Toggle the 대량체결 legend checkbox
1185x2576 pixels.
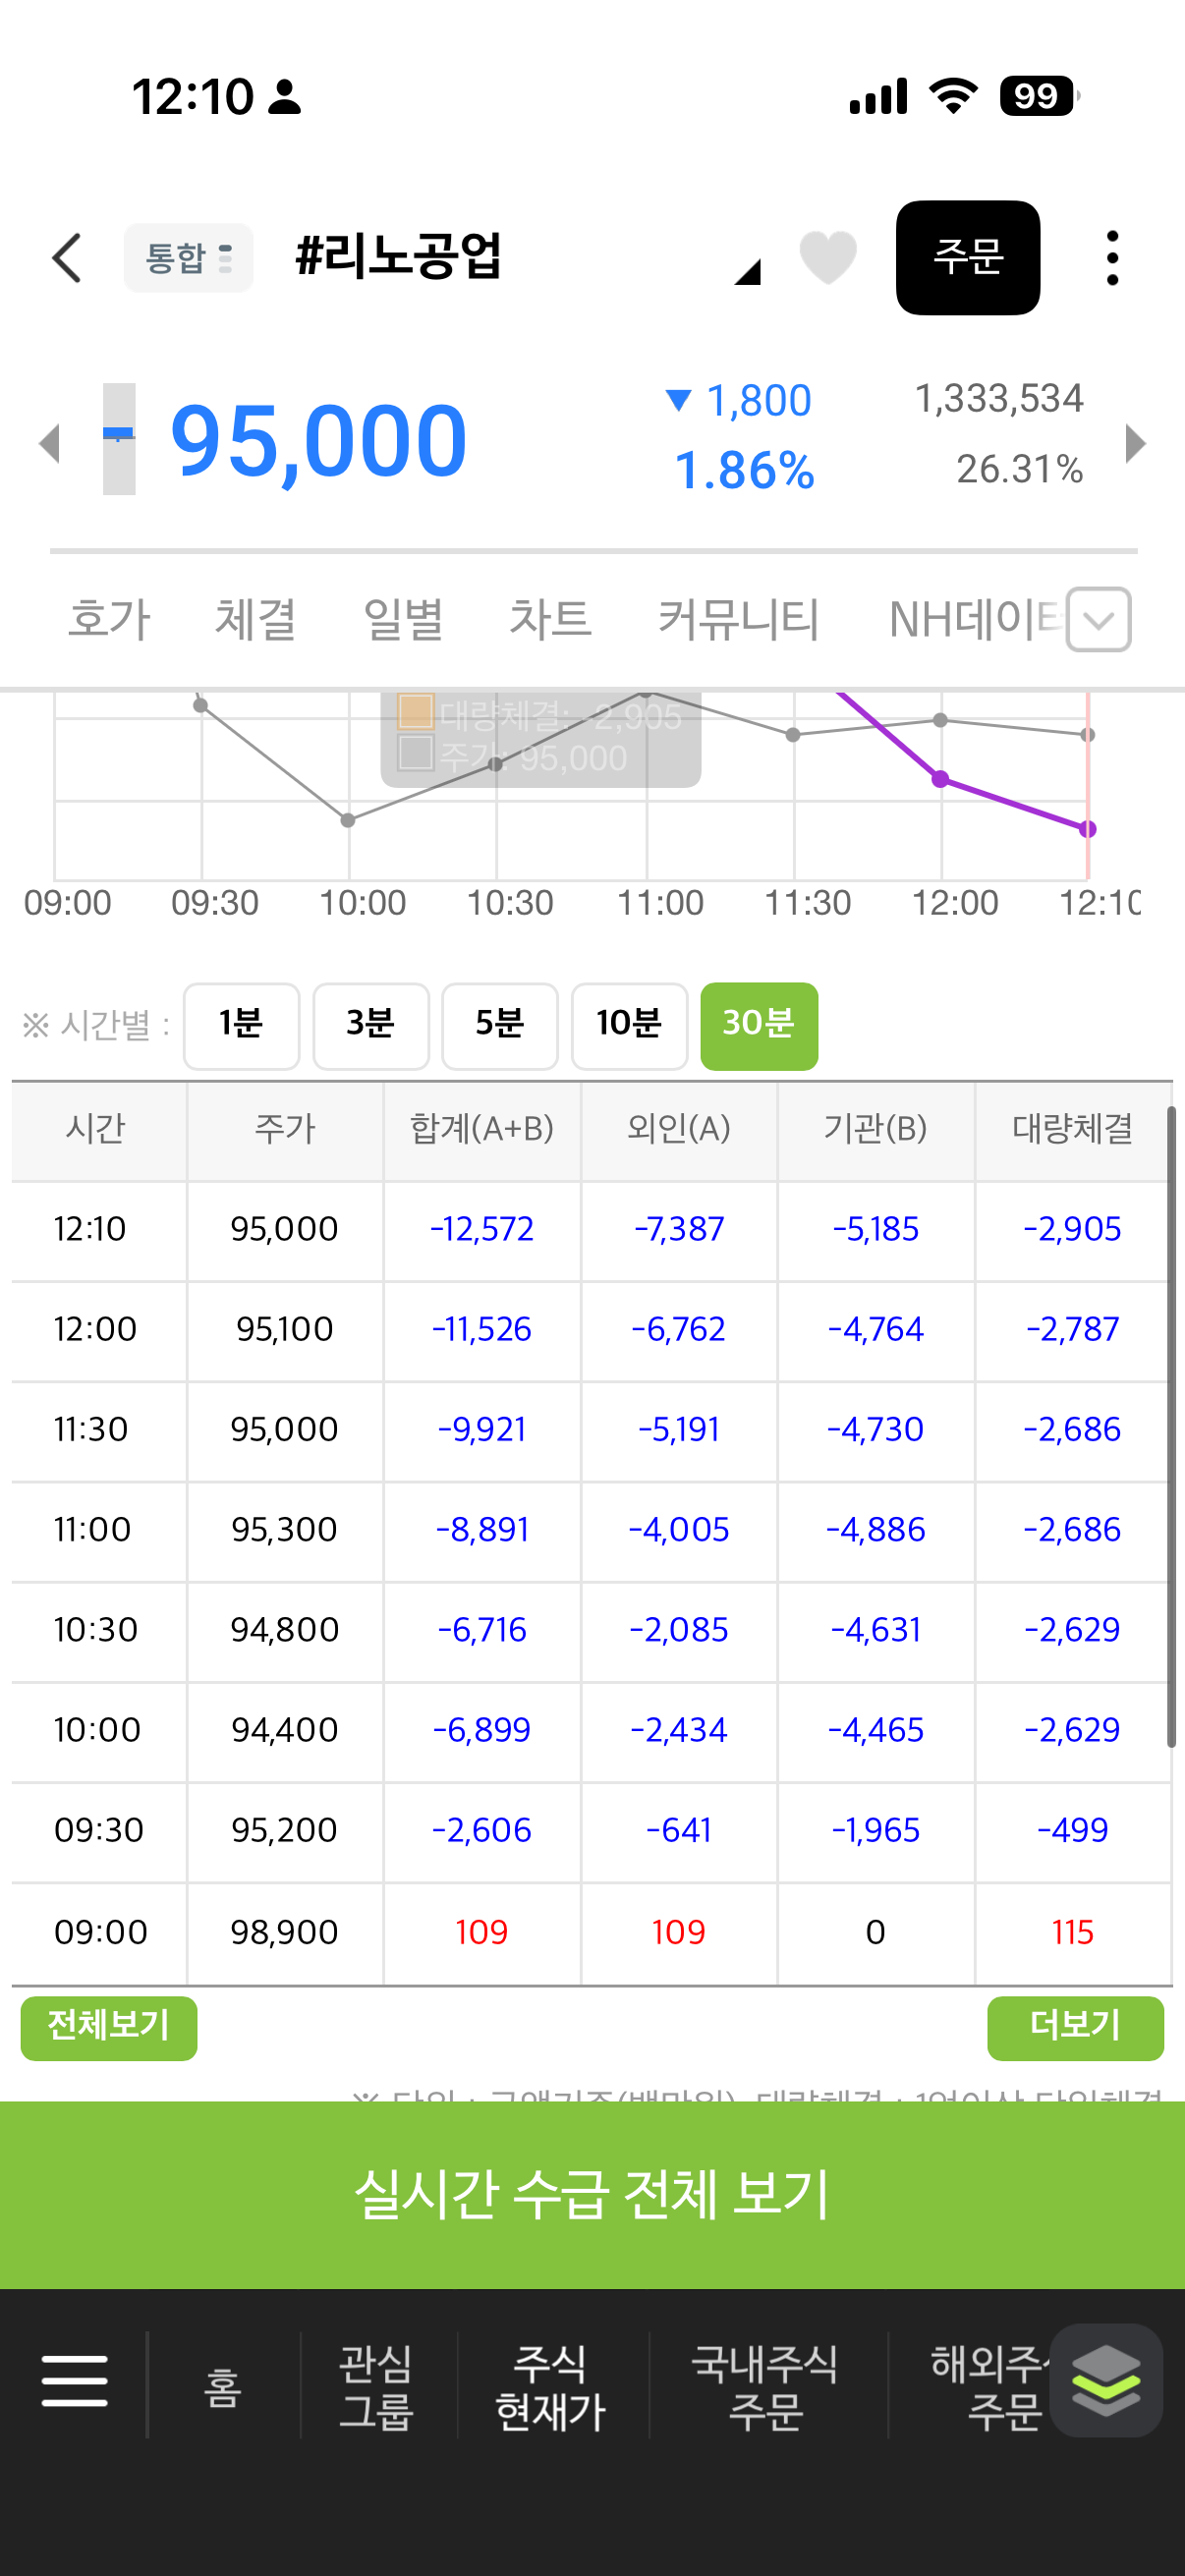click(416, 712)
